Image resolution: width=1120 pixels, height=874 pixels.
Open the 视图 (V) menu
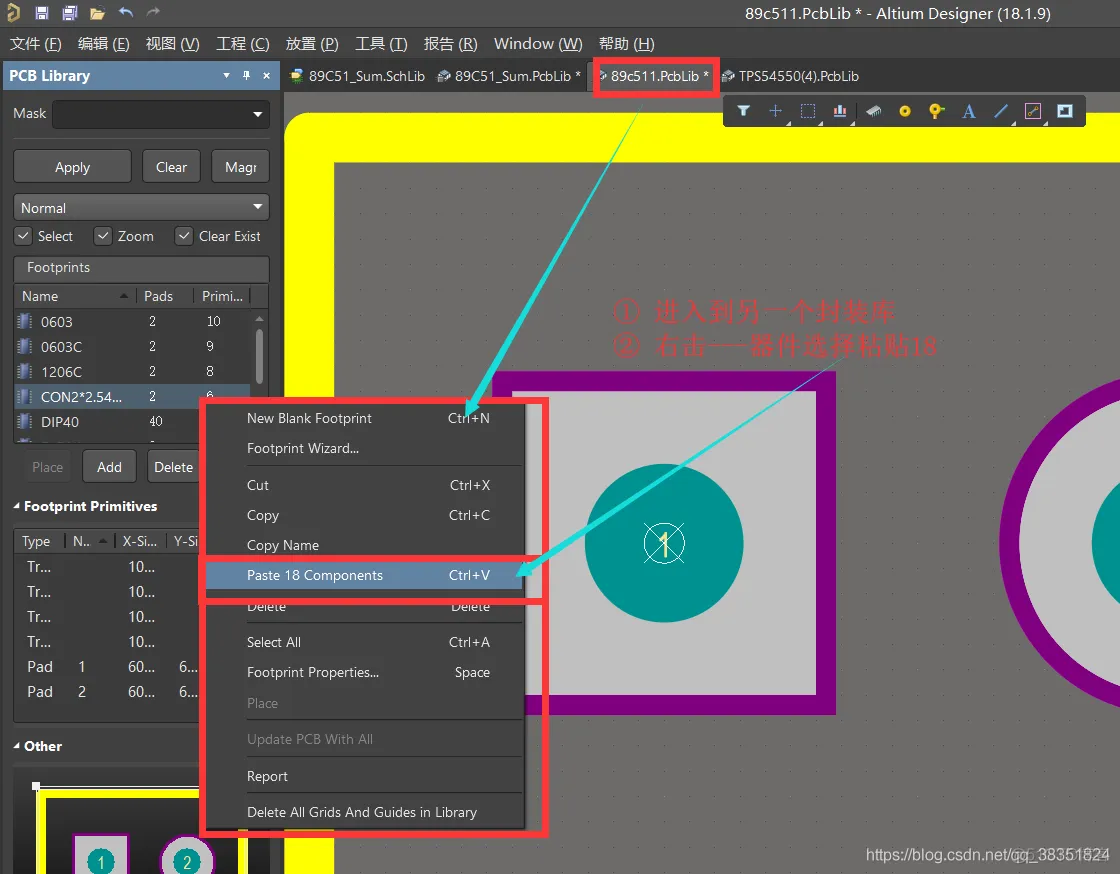pos(172,44)
